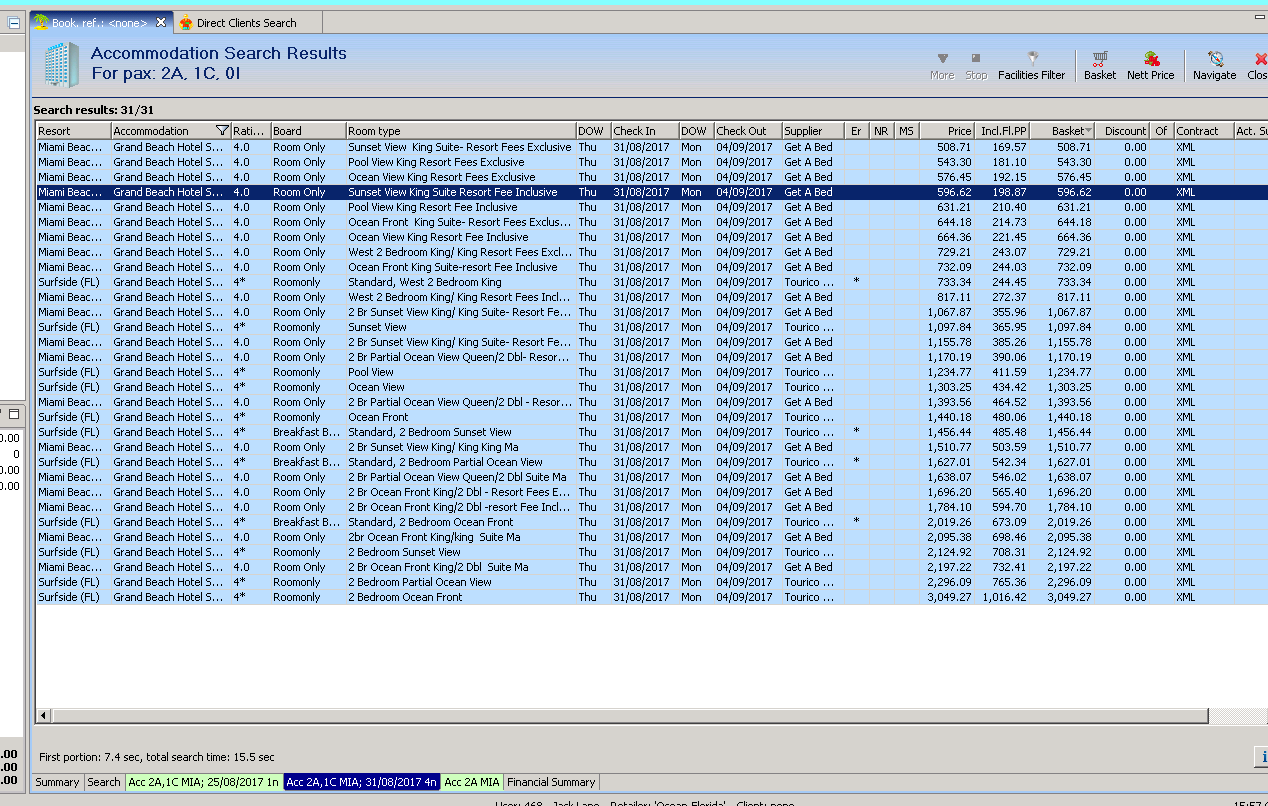Click the Nett Price icon

pyautogui.click(x=1150, y=60)
